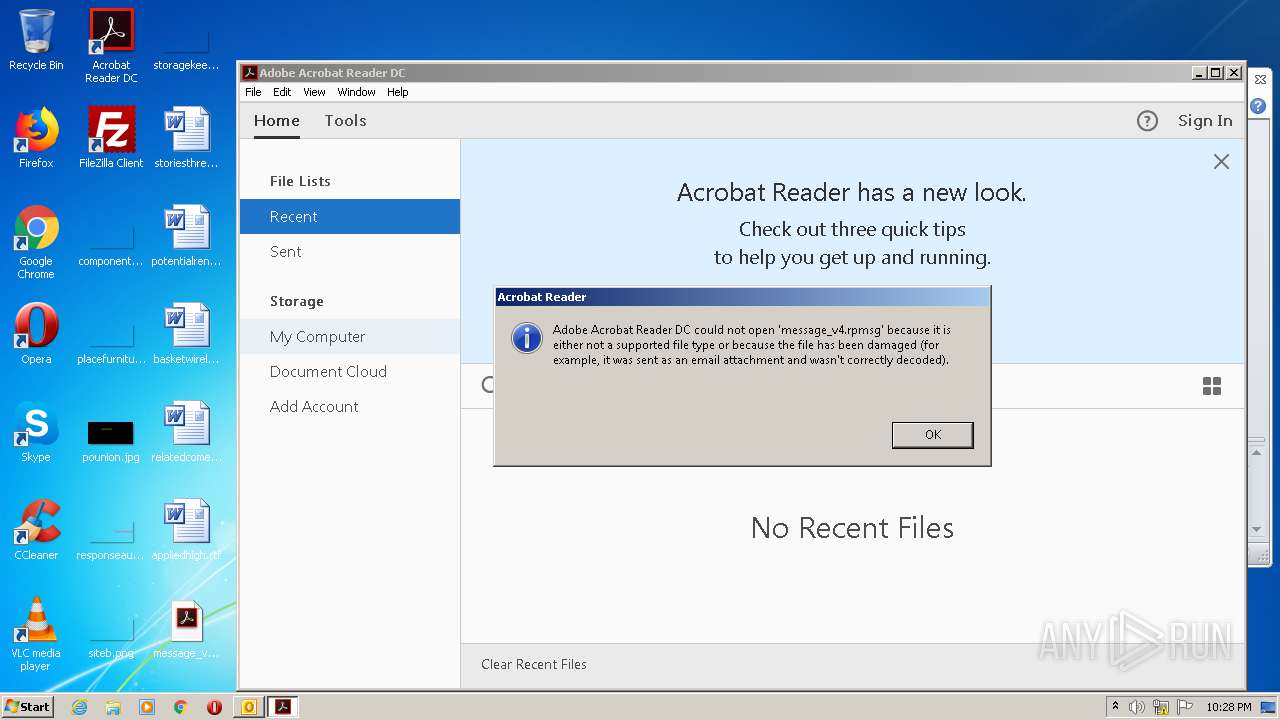The height and width of the screenshot is (720, 1280).
Task: Launch Opera from the taskbar
Action: click(x=214, y=707)
